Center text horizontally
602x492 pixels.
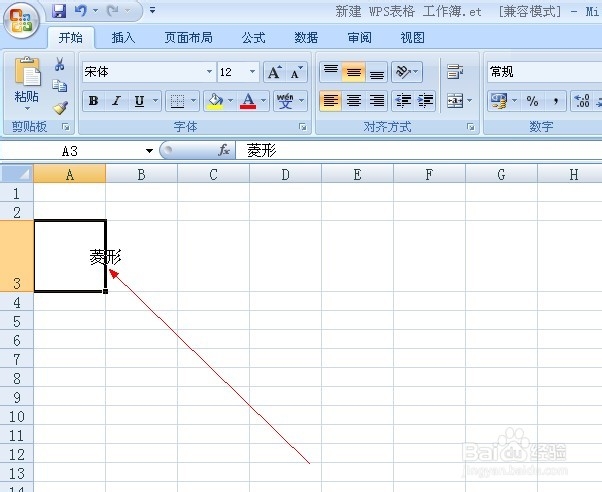tap(354, 101)
